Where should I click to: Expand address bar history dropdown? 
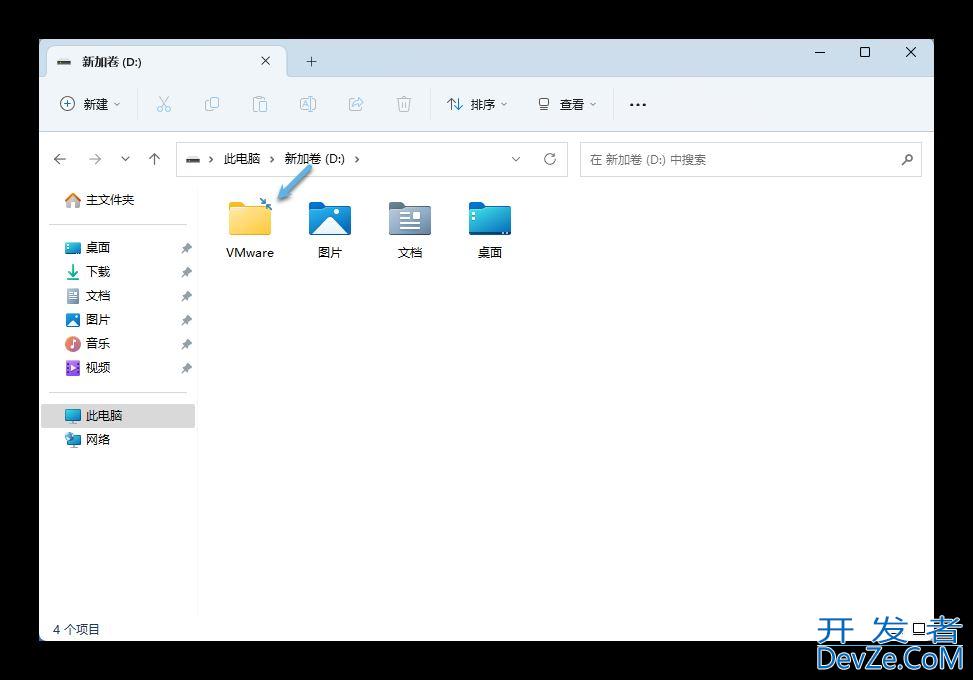click(516, 159)
